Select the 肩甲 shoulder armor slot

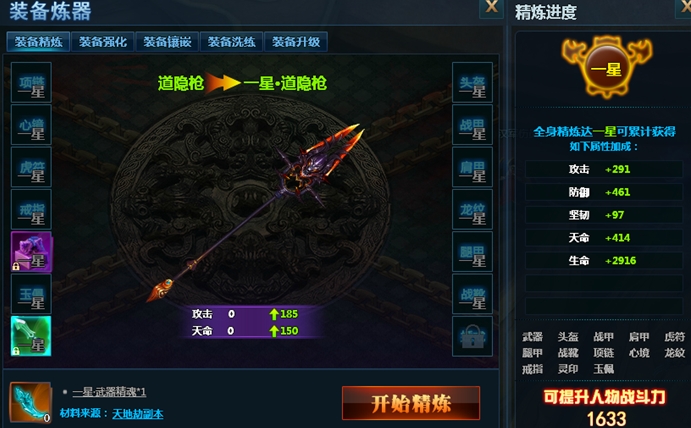pyautogui.click(x=472, y=167)
